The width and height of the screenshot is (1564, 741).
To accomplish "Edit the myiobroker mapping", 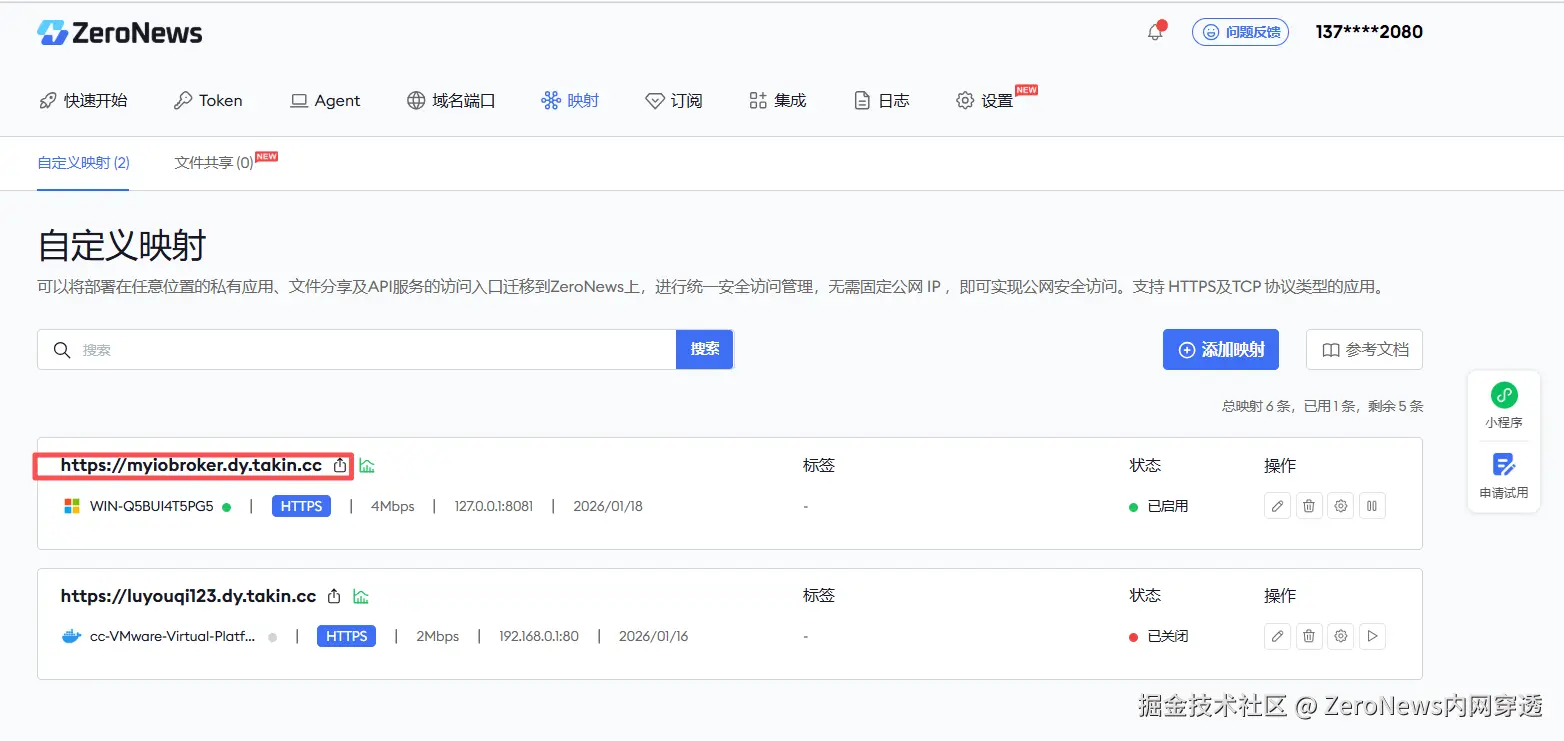I will click(1277, 506).
